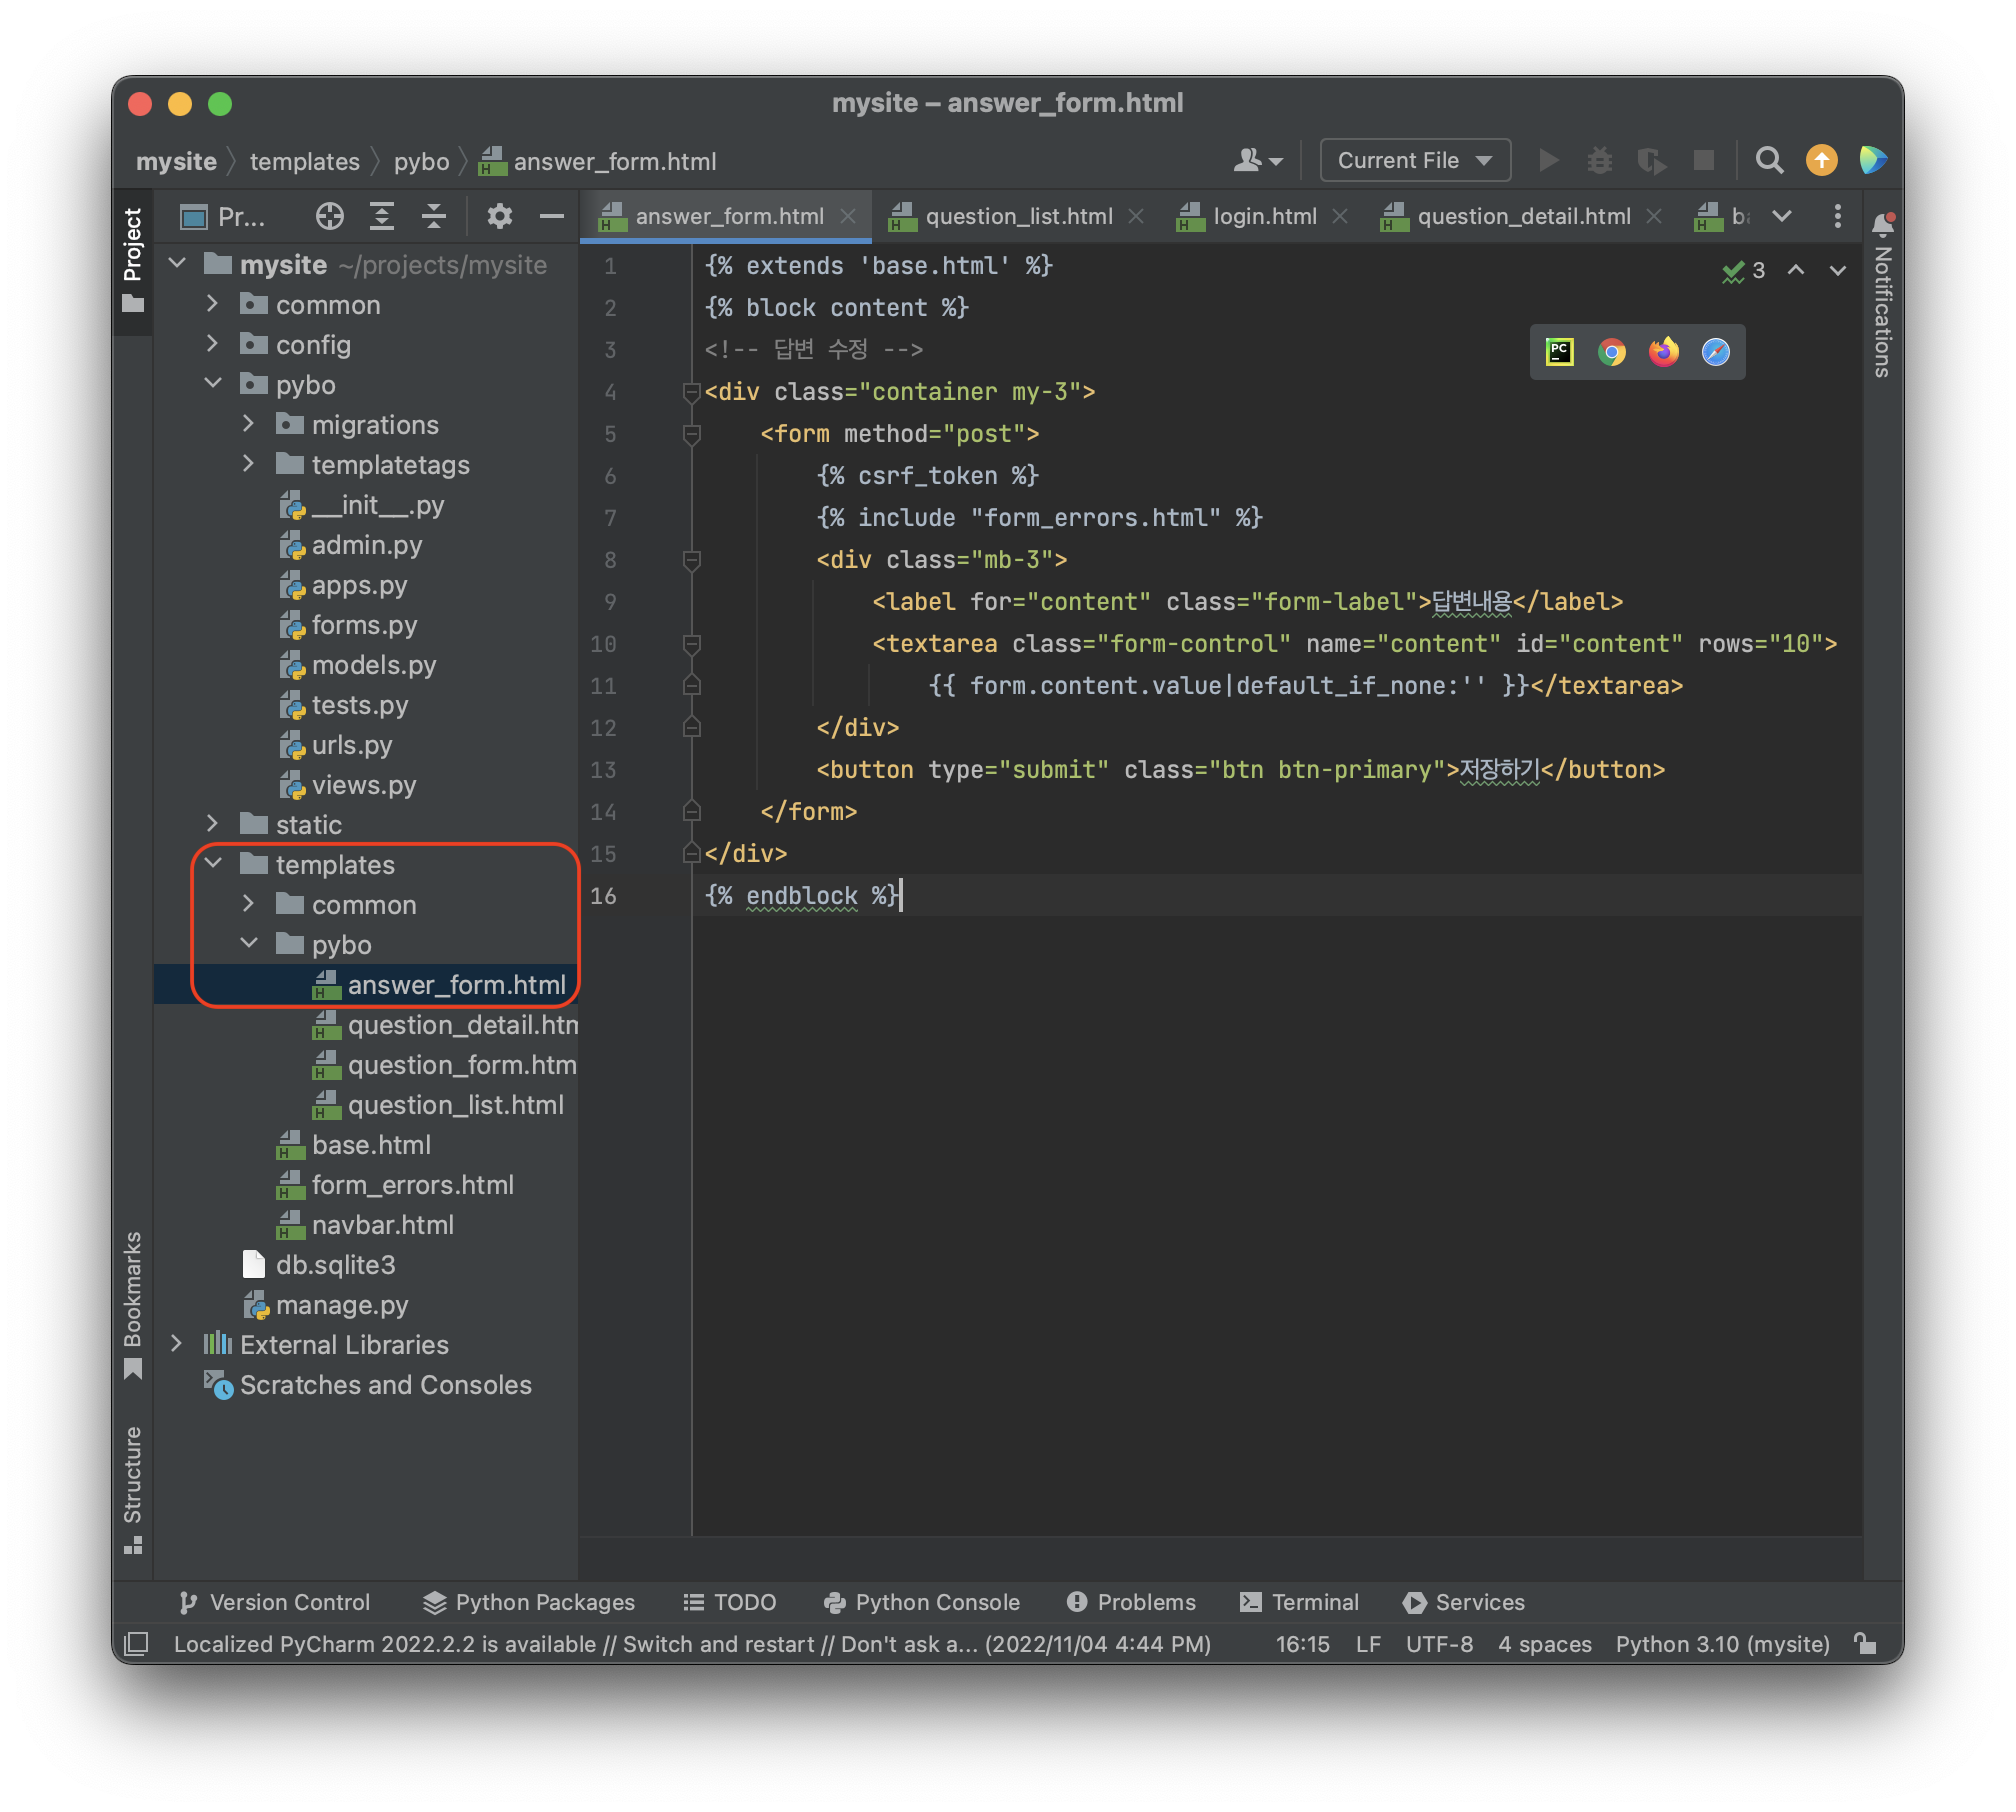Expand the migrations folder
Viewport: 2016px width, 1812px height.
[248, 425]
